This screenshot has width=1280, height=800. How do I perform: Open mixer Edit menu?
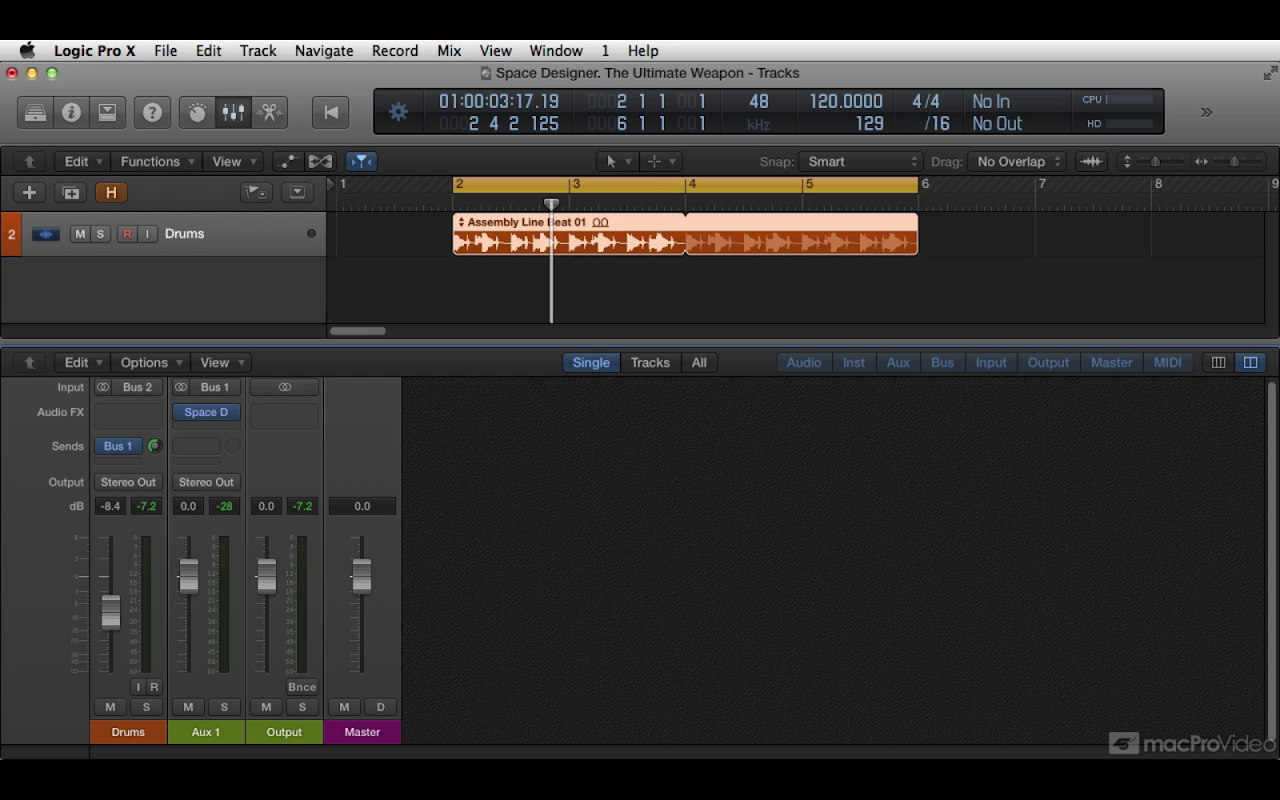coord(82,362)
